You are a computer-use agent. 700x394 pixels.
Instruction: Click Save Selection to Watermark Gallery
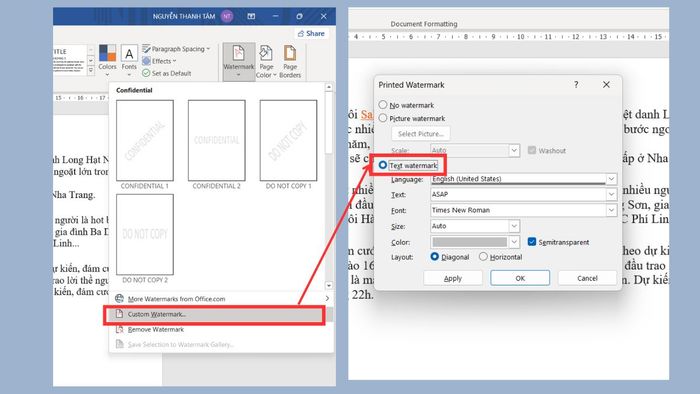[221, 344]
